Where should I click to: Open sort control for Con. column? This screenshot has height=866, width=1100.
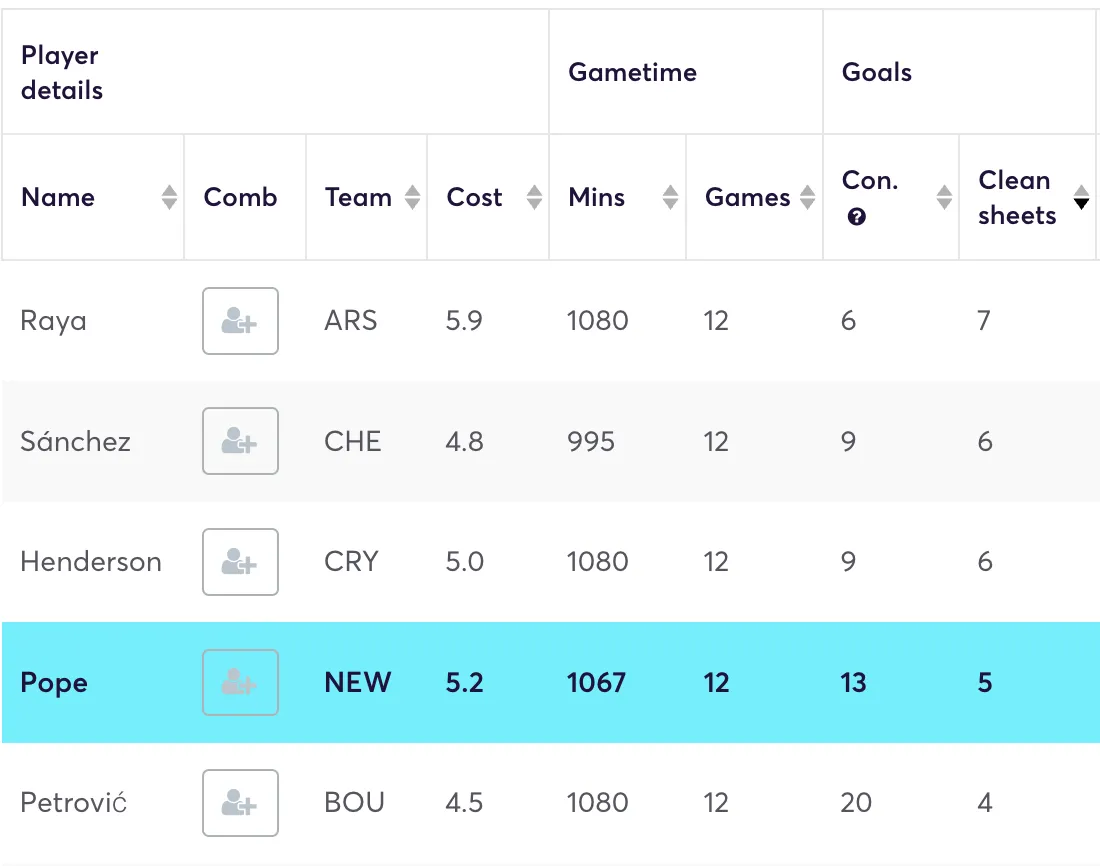[x=944, y=197]
